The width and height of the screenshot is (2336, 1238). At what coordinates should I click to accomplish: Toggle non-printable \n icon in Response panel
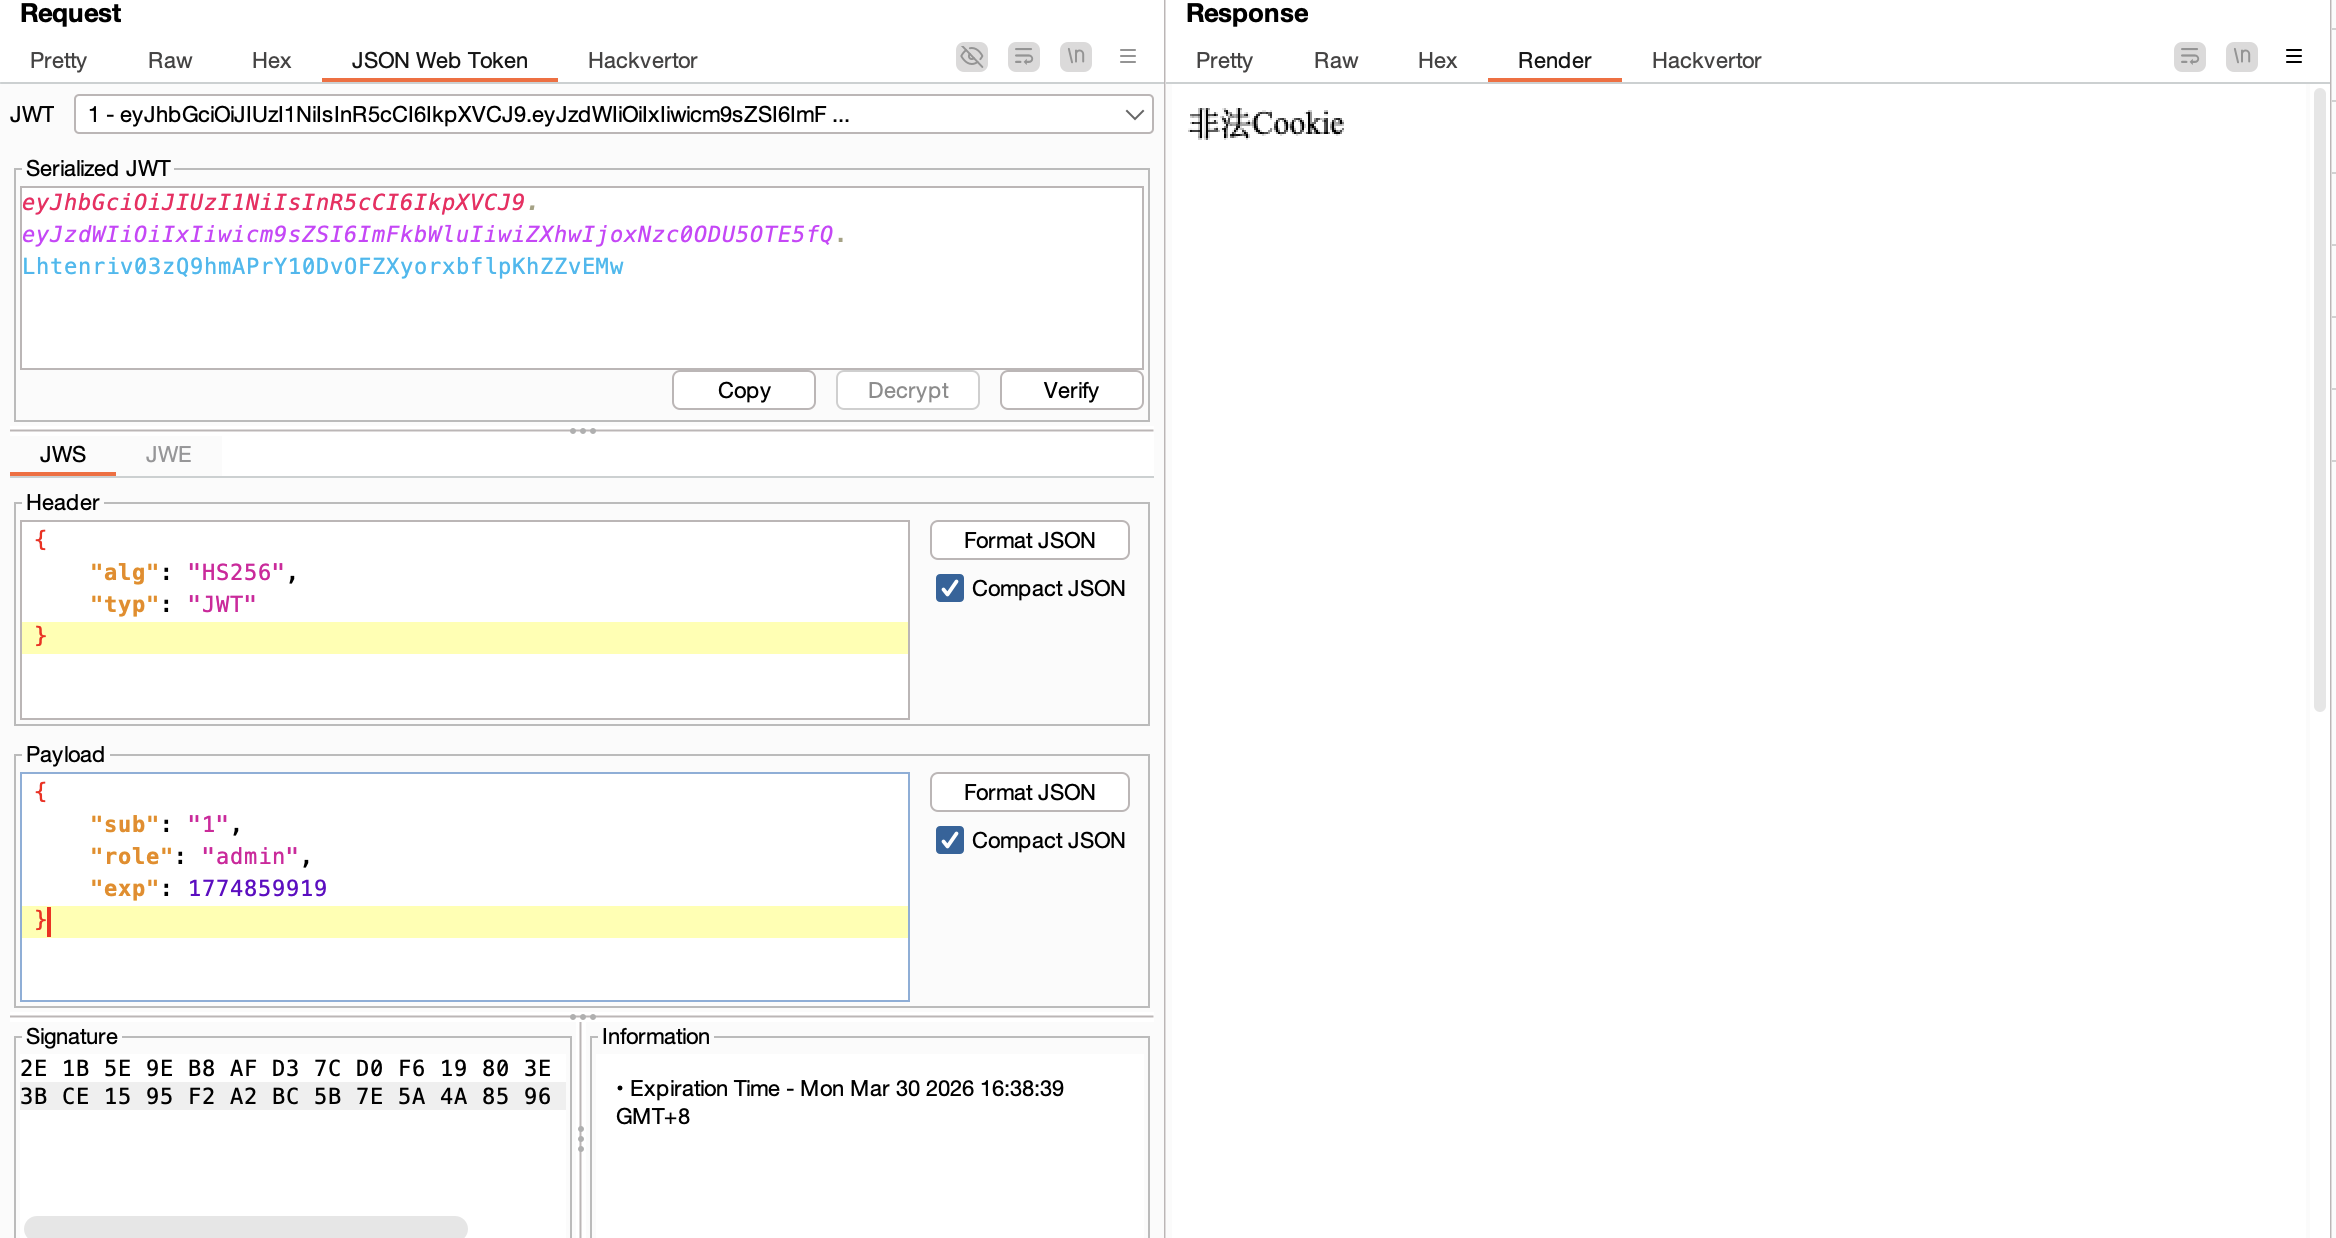click(2242, 57)
